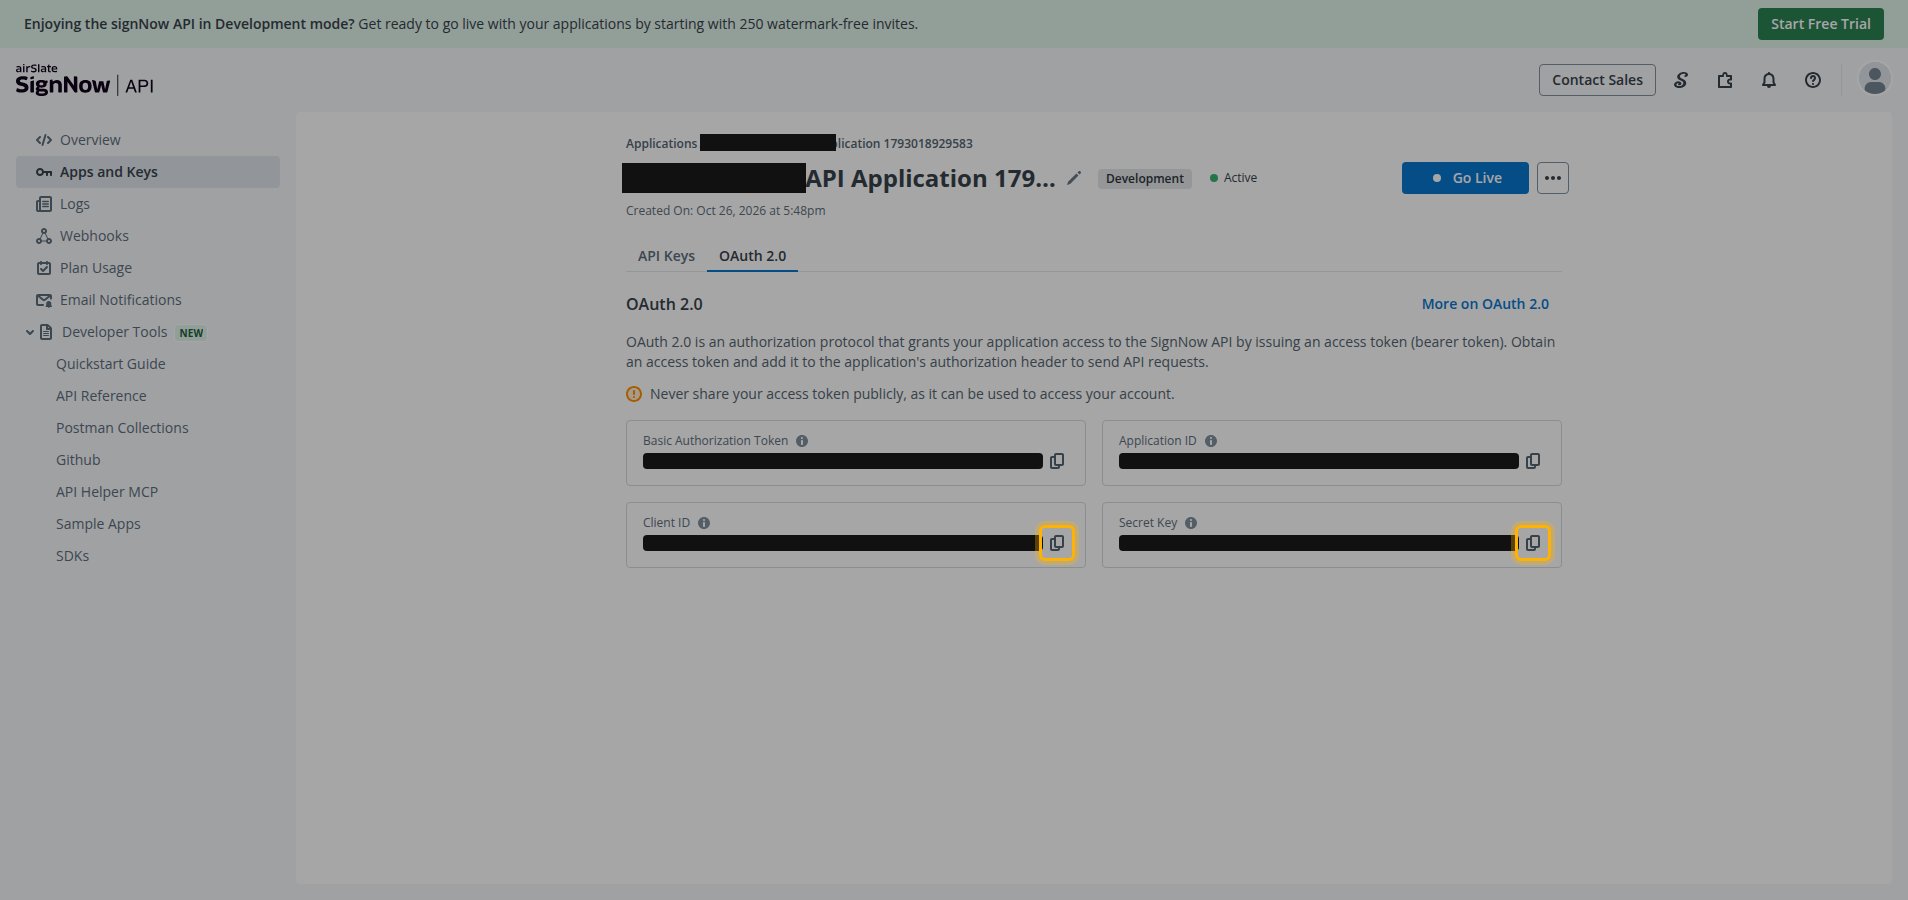Viewport: 1908px width, 900px height.
Task: Show info tooltip for Application ID
Action: pyautogui.click(x=1211, y=441)
